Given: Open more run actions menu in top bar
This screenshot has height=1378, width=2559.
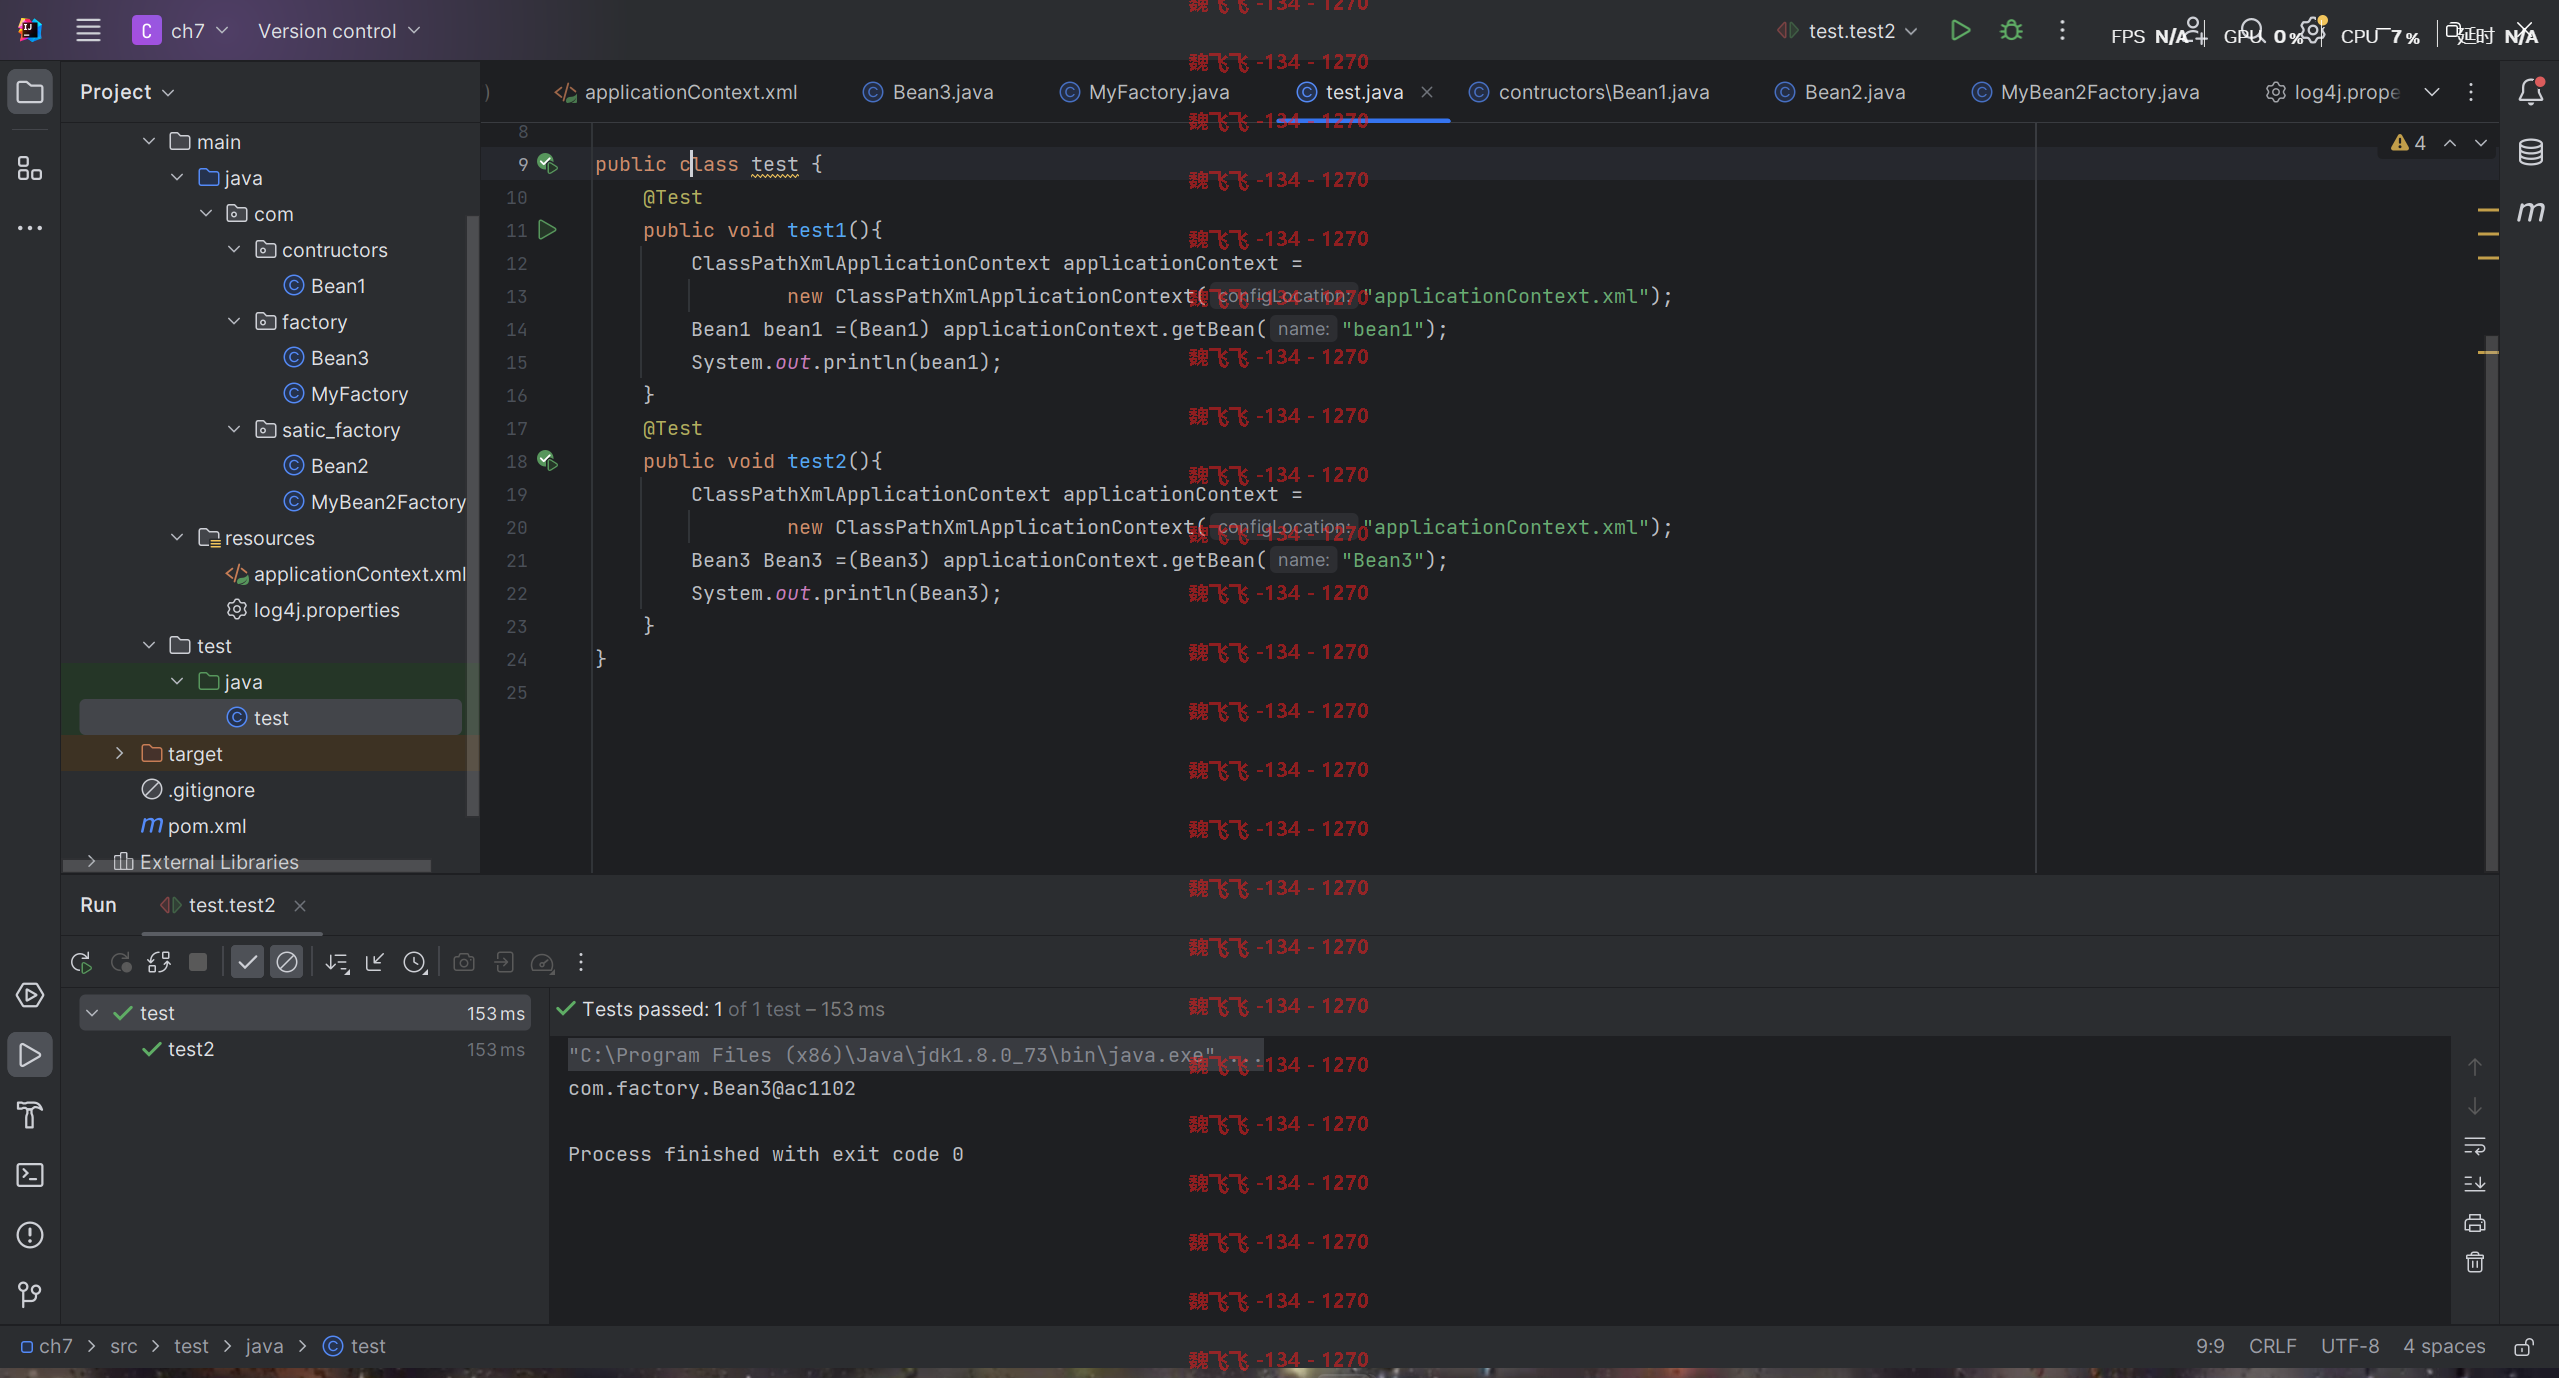Looking at the screenshot, I should tap(2062, 31).
